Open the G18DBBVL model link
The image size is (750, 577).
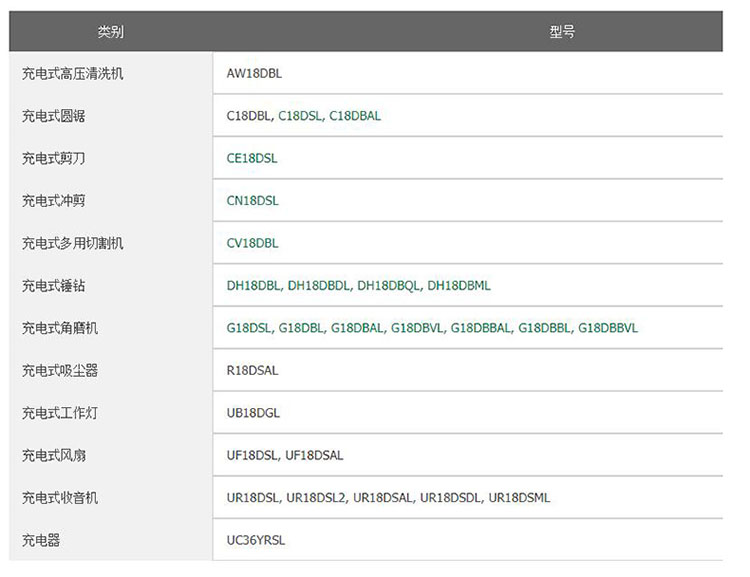(608, 328)
